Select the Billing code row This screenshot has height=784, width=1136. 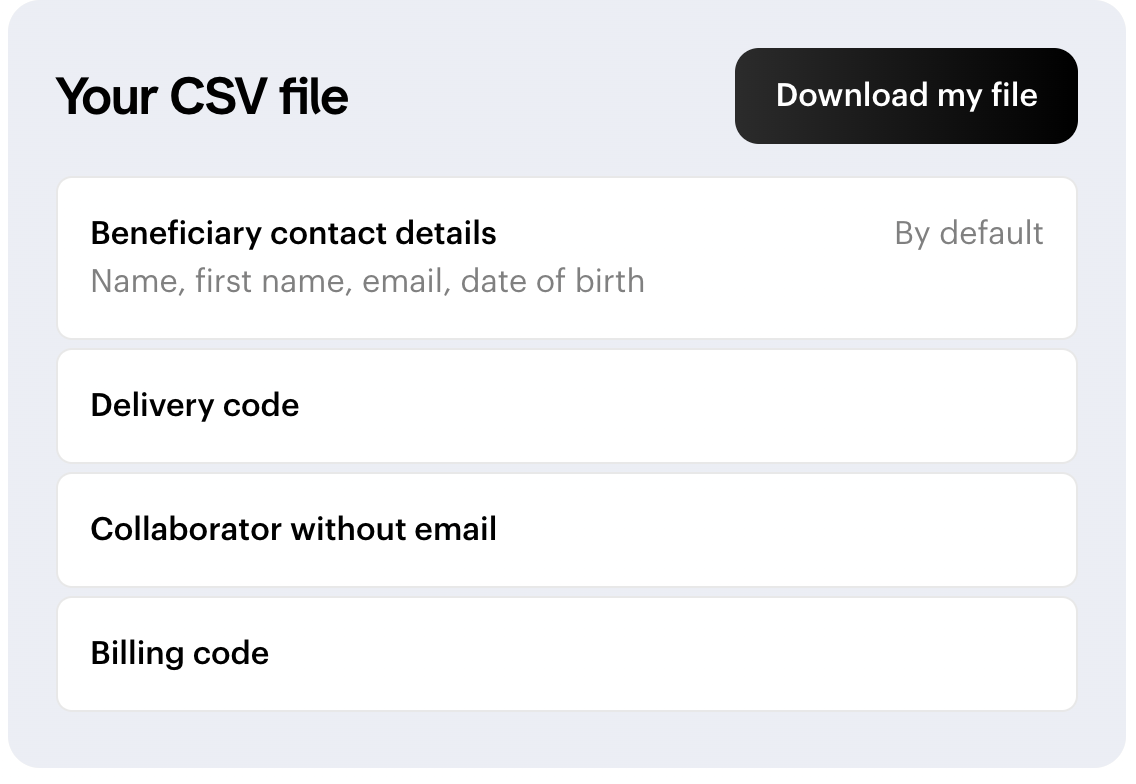(x=566, y=654)
